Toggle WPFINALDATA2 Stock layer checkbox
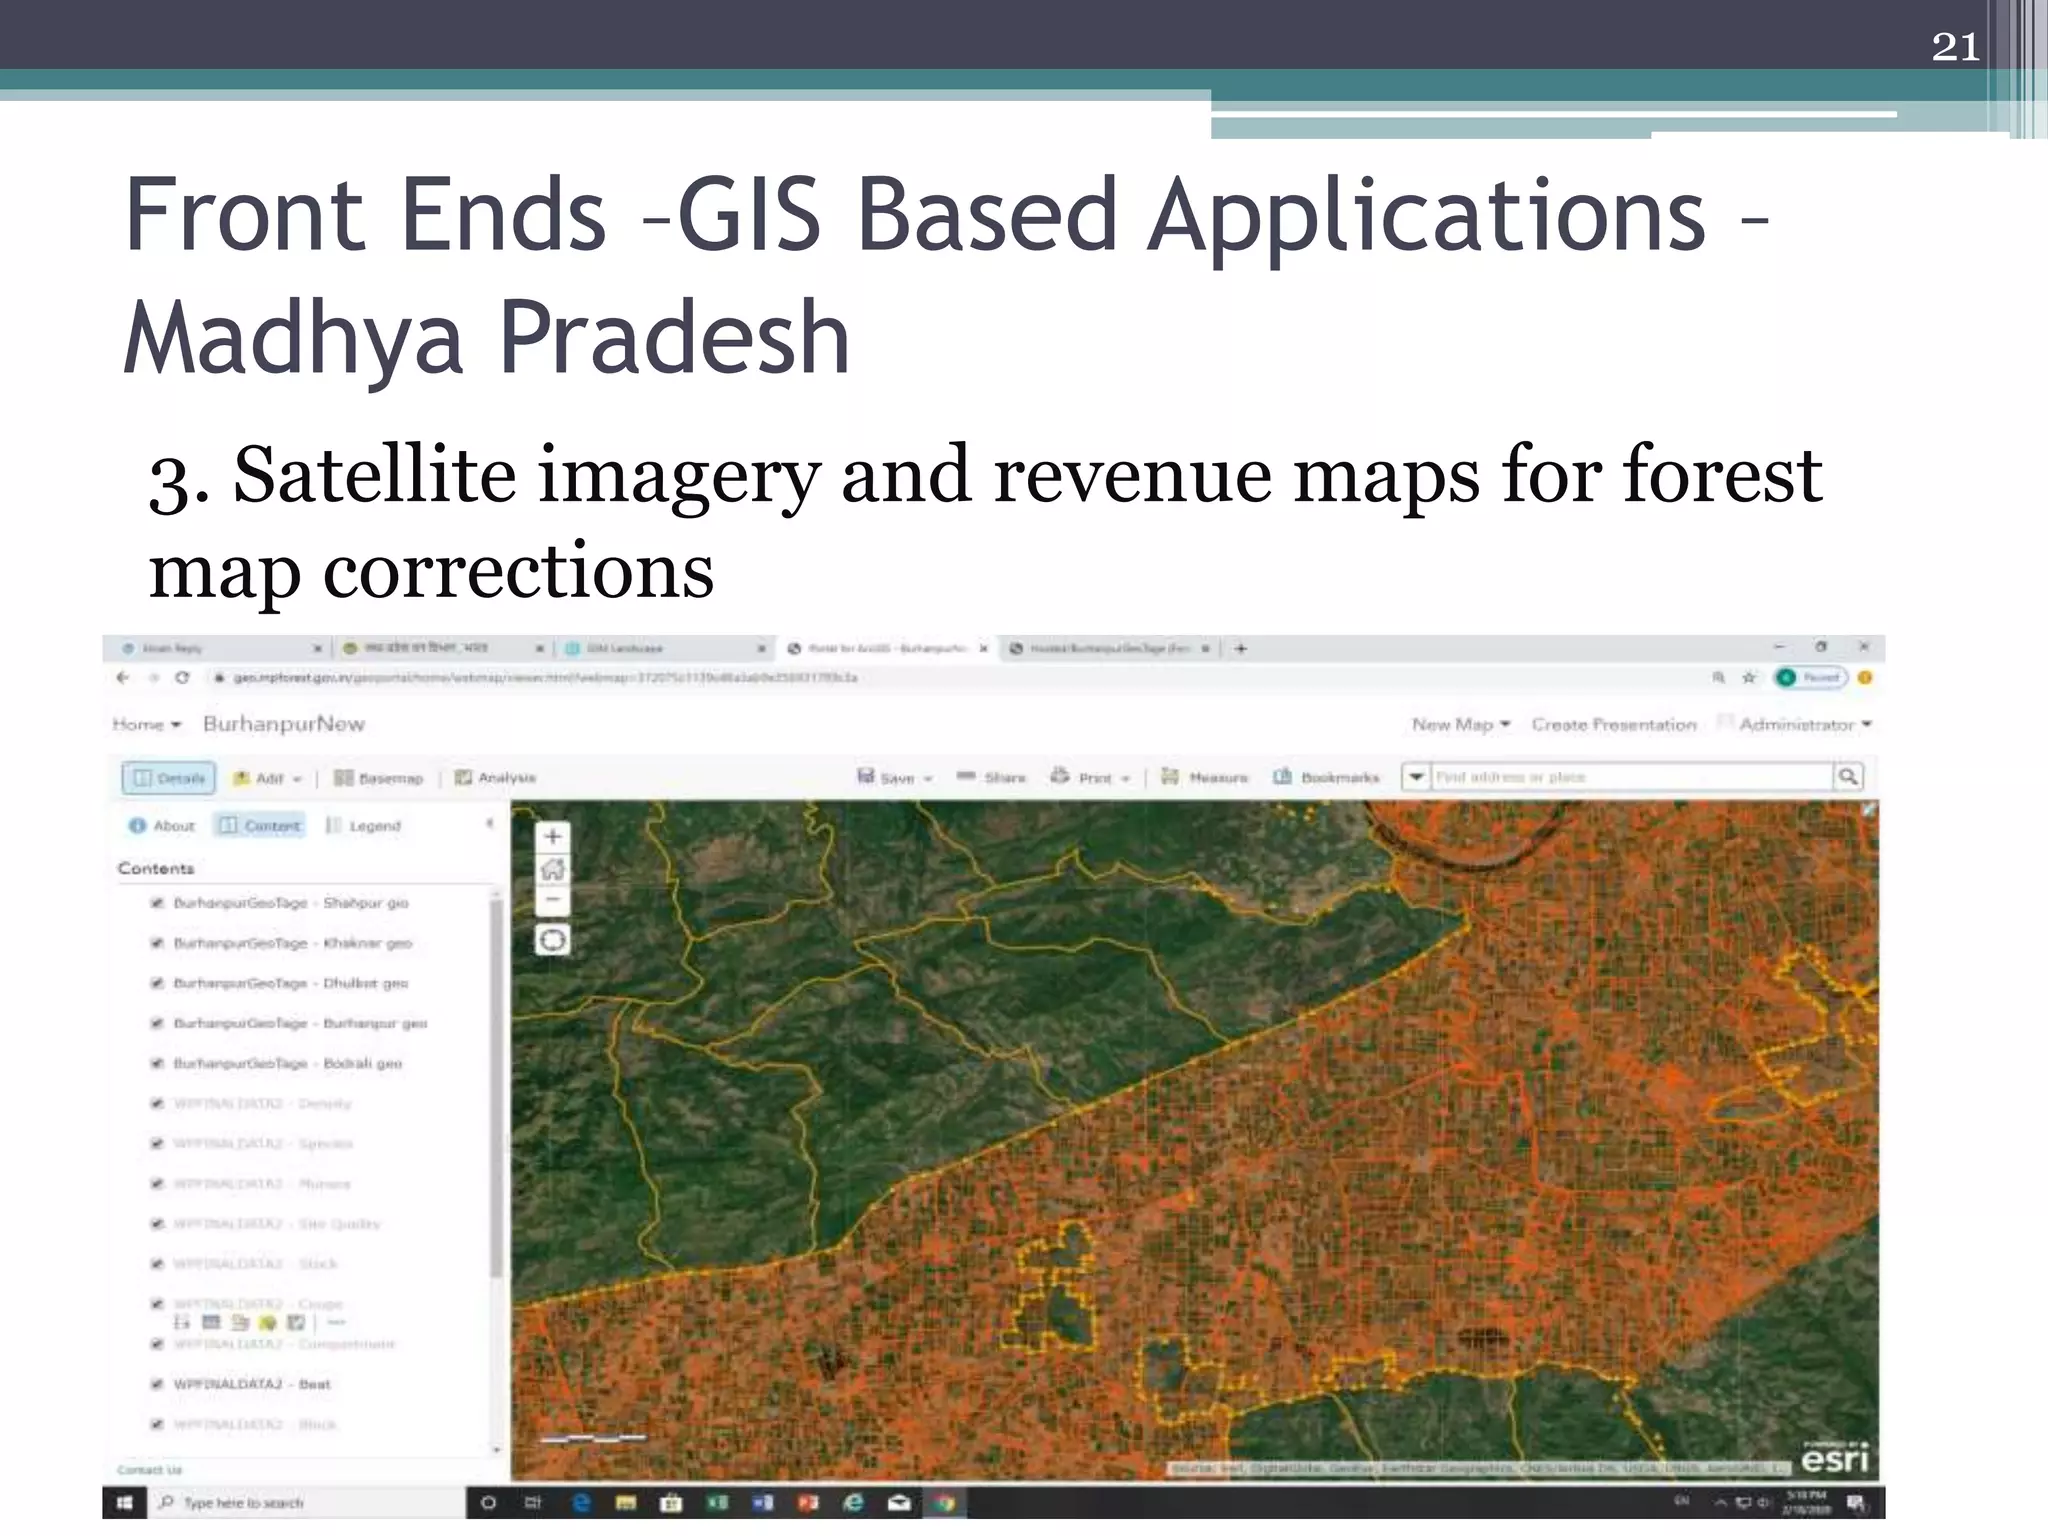The image size is (2048, 1536). (x=157, y=1264)
